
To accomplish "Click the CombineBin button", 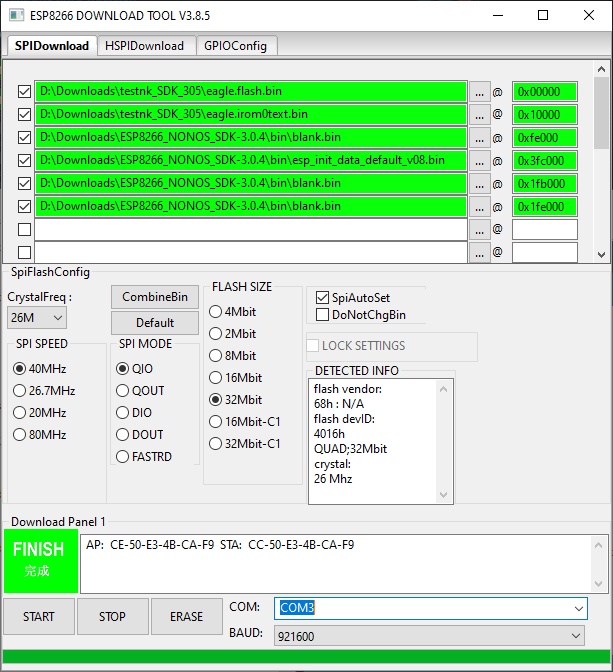I will (155, 297).
